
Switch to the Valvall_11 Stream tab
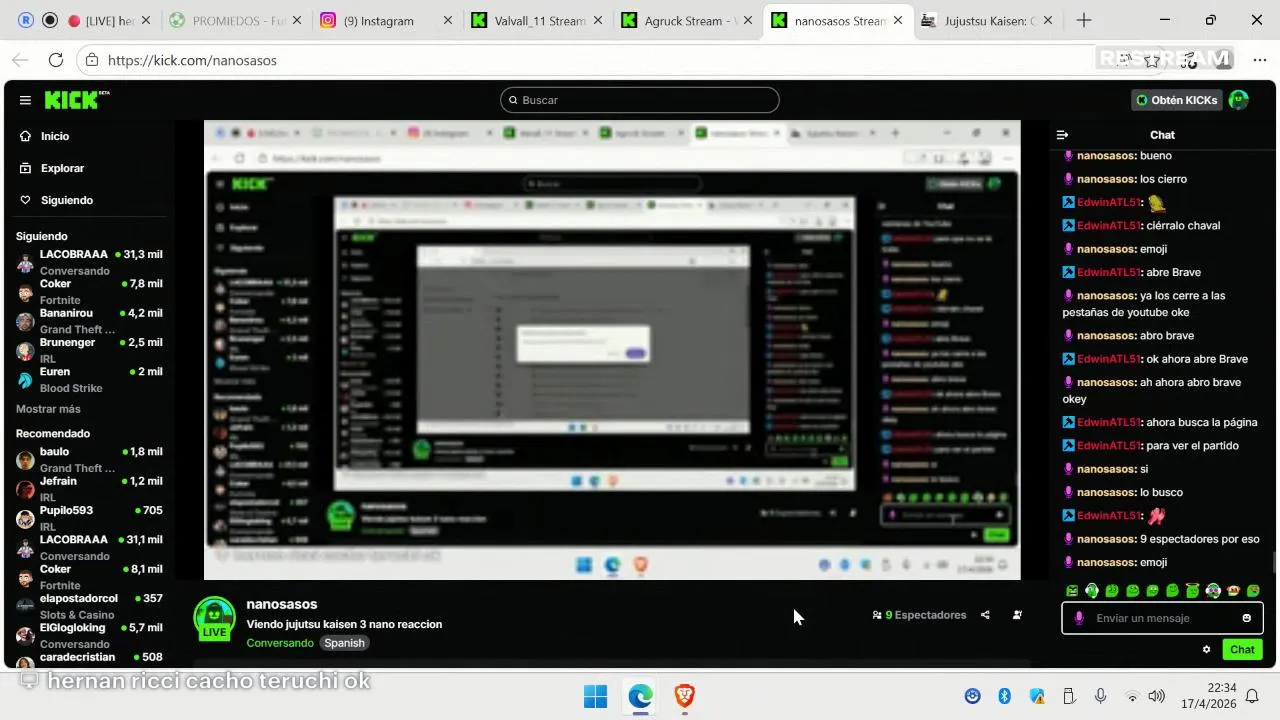click(x=535, y=21)
